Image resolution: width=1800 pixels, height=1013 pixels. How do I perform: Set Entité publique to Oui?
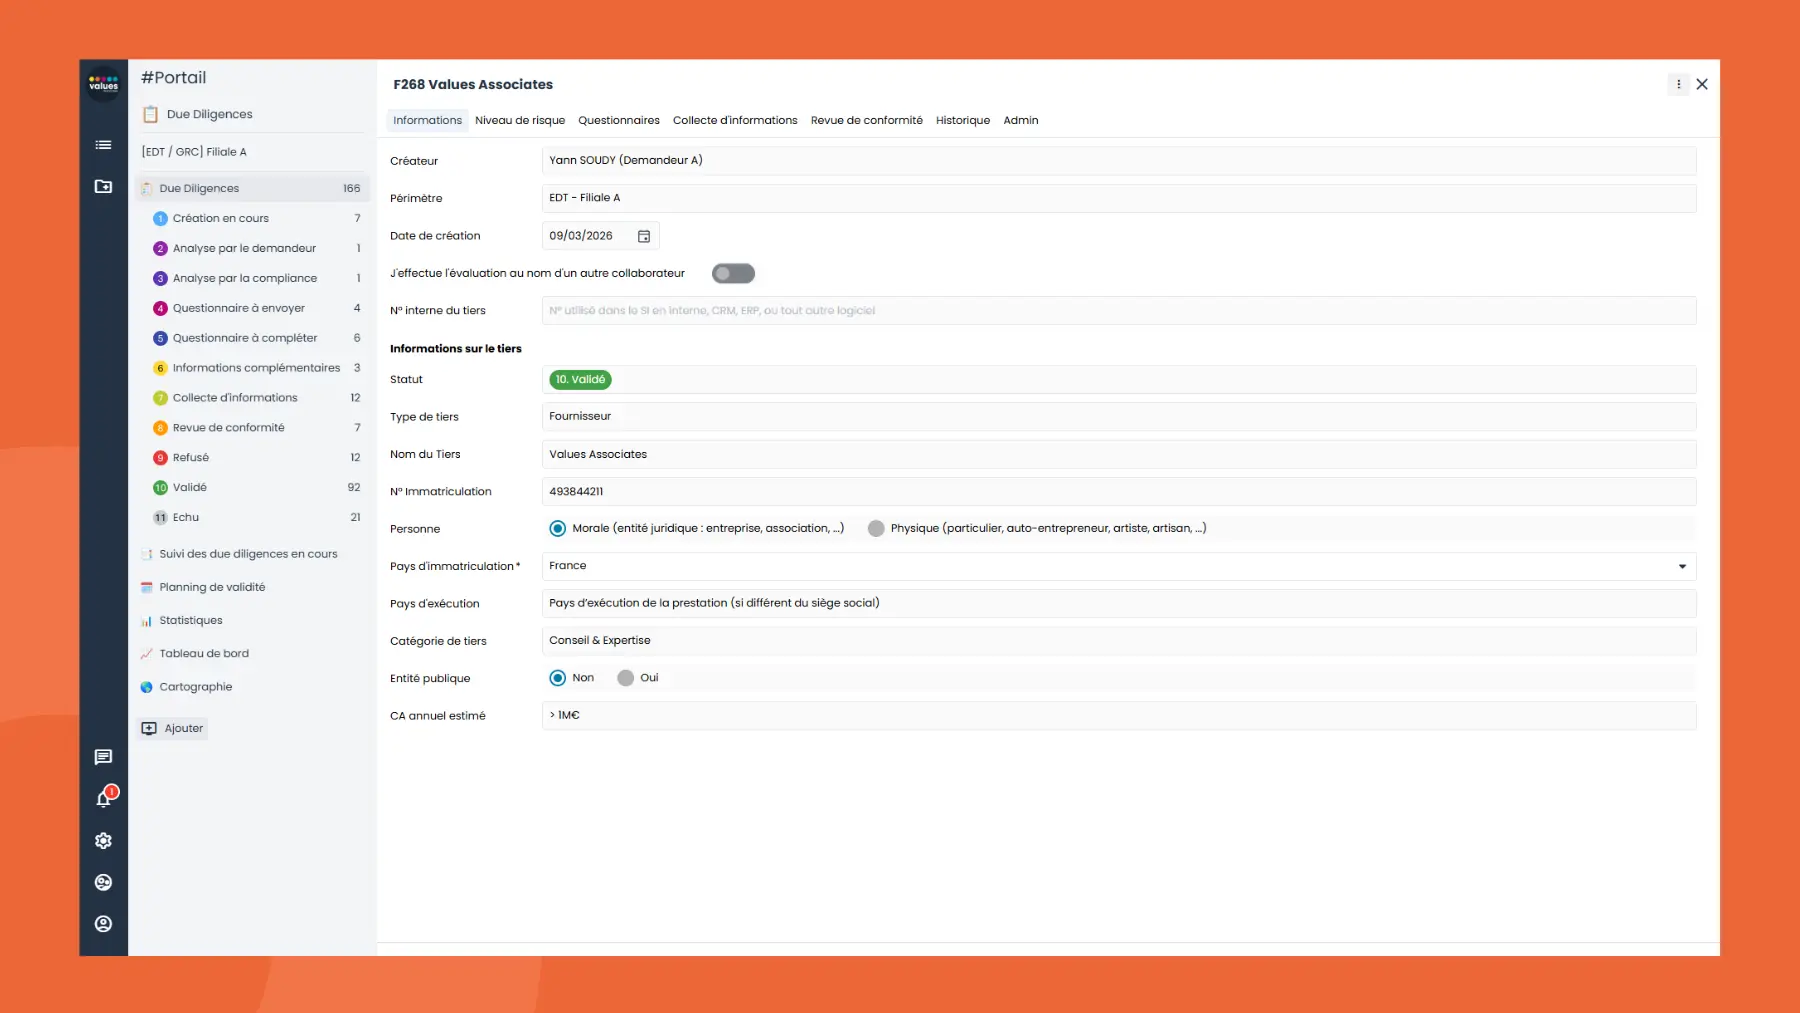[x=624, y=677]
